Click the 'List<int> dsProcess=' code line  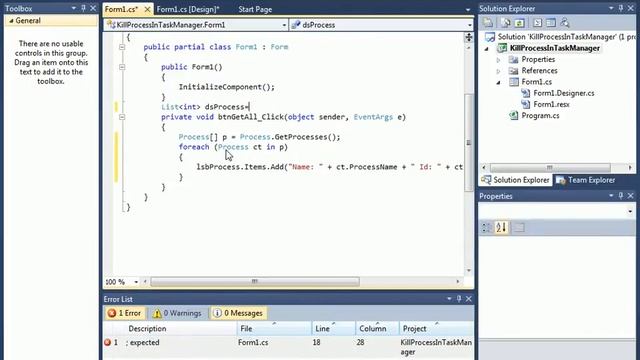pos(205,107)
